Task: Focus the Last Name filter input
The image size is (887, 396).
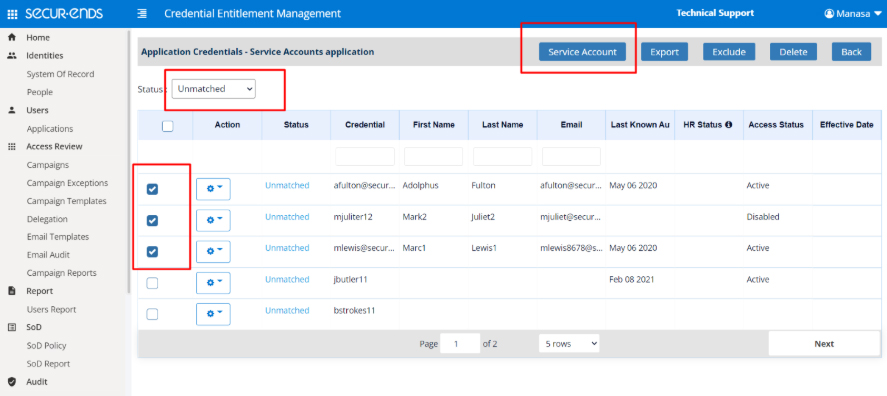Action: click(x=503, y=156)
